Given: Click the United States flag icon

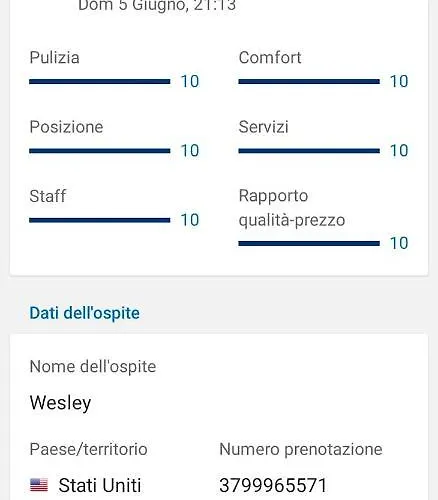Looking at the screenshot, I should [39, 485].
